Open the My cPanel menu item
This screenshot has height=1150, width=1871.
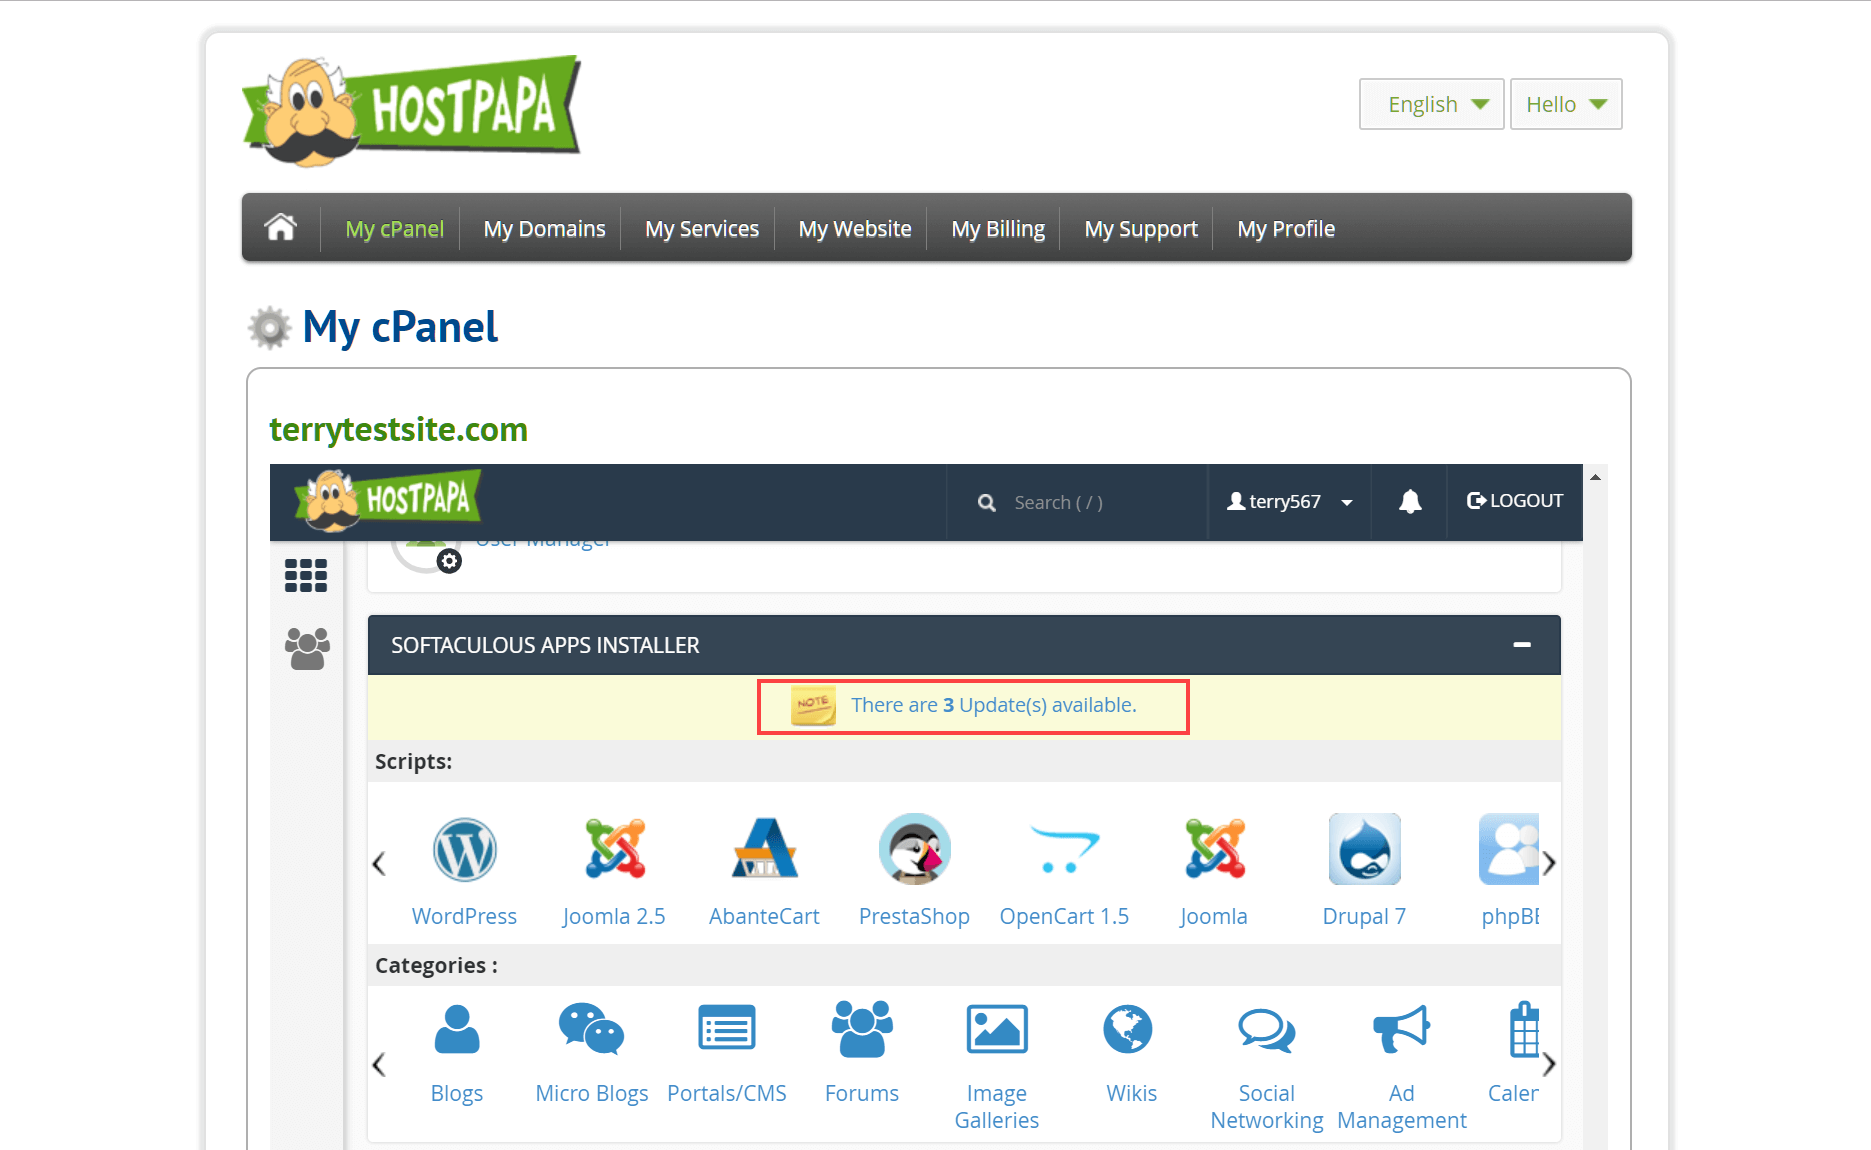point(394,229)
